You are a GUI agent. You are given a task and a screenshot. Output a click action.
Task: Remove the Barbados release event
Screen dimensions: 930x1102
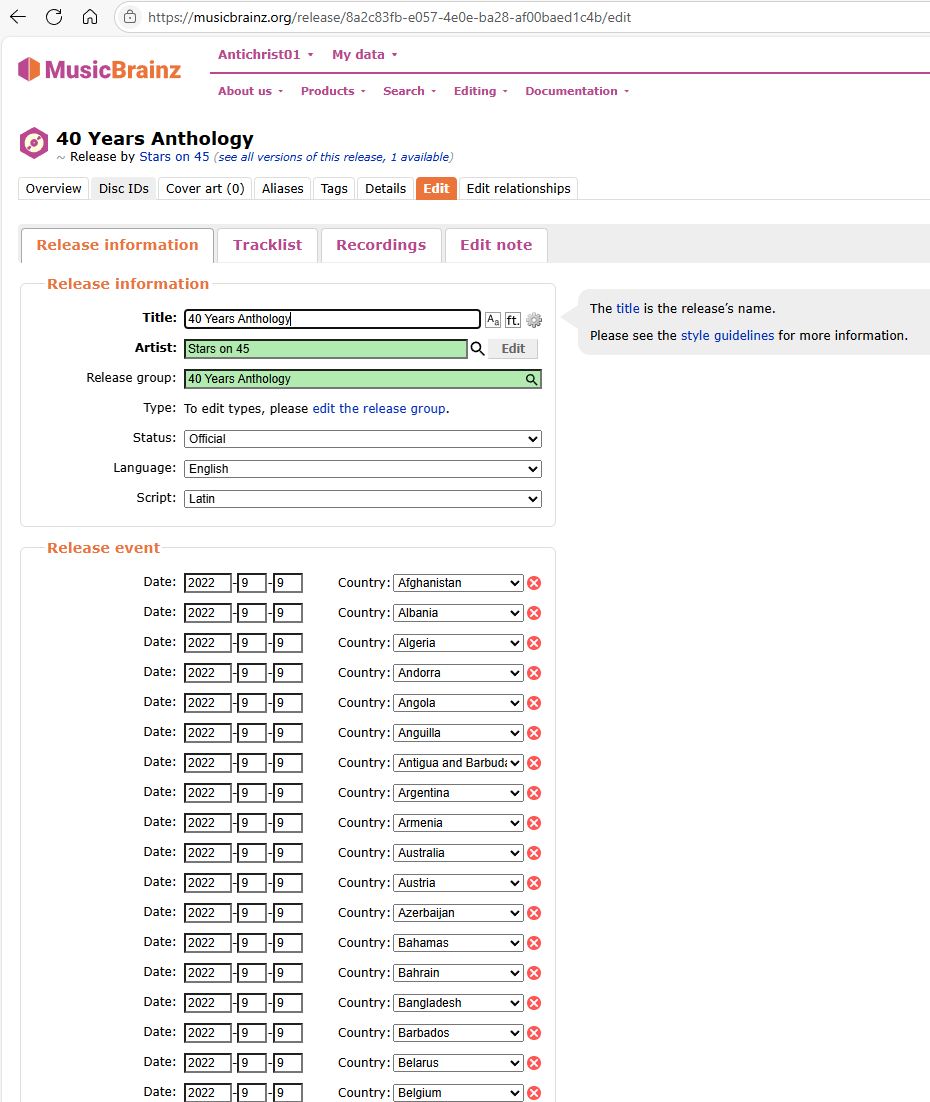point(534,1032)
